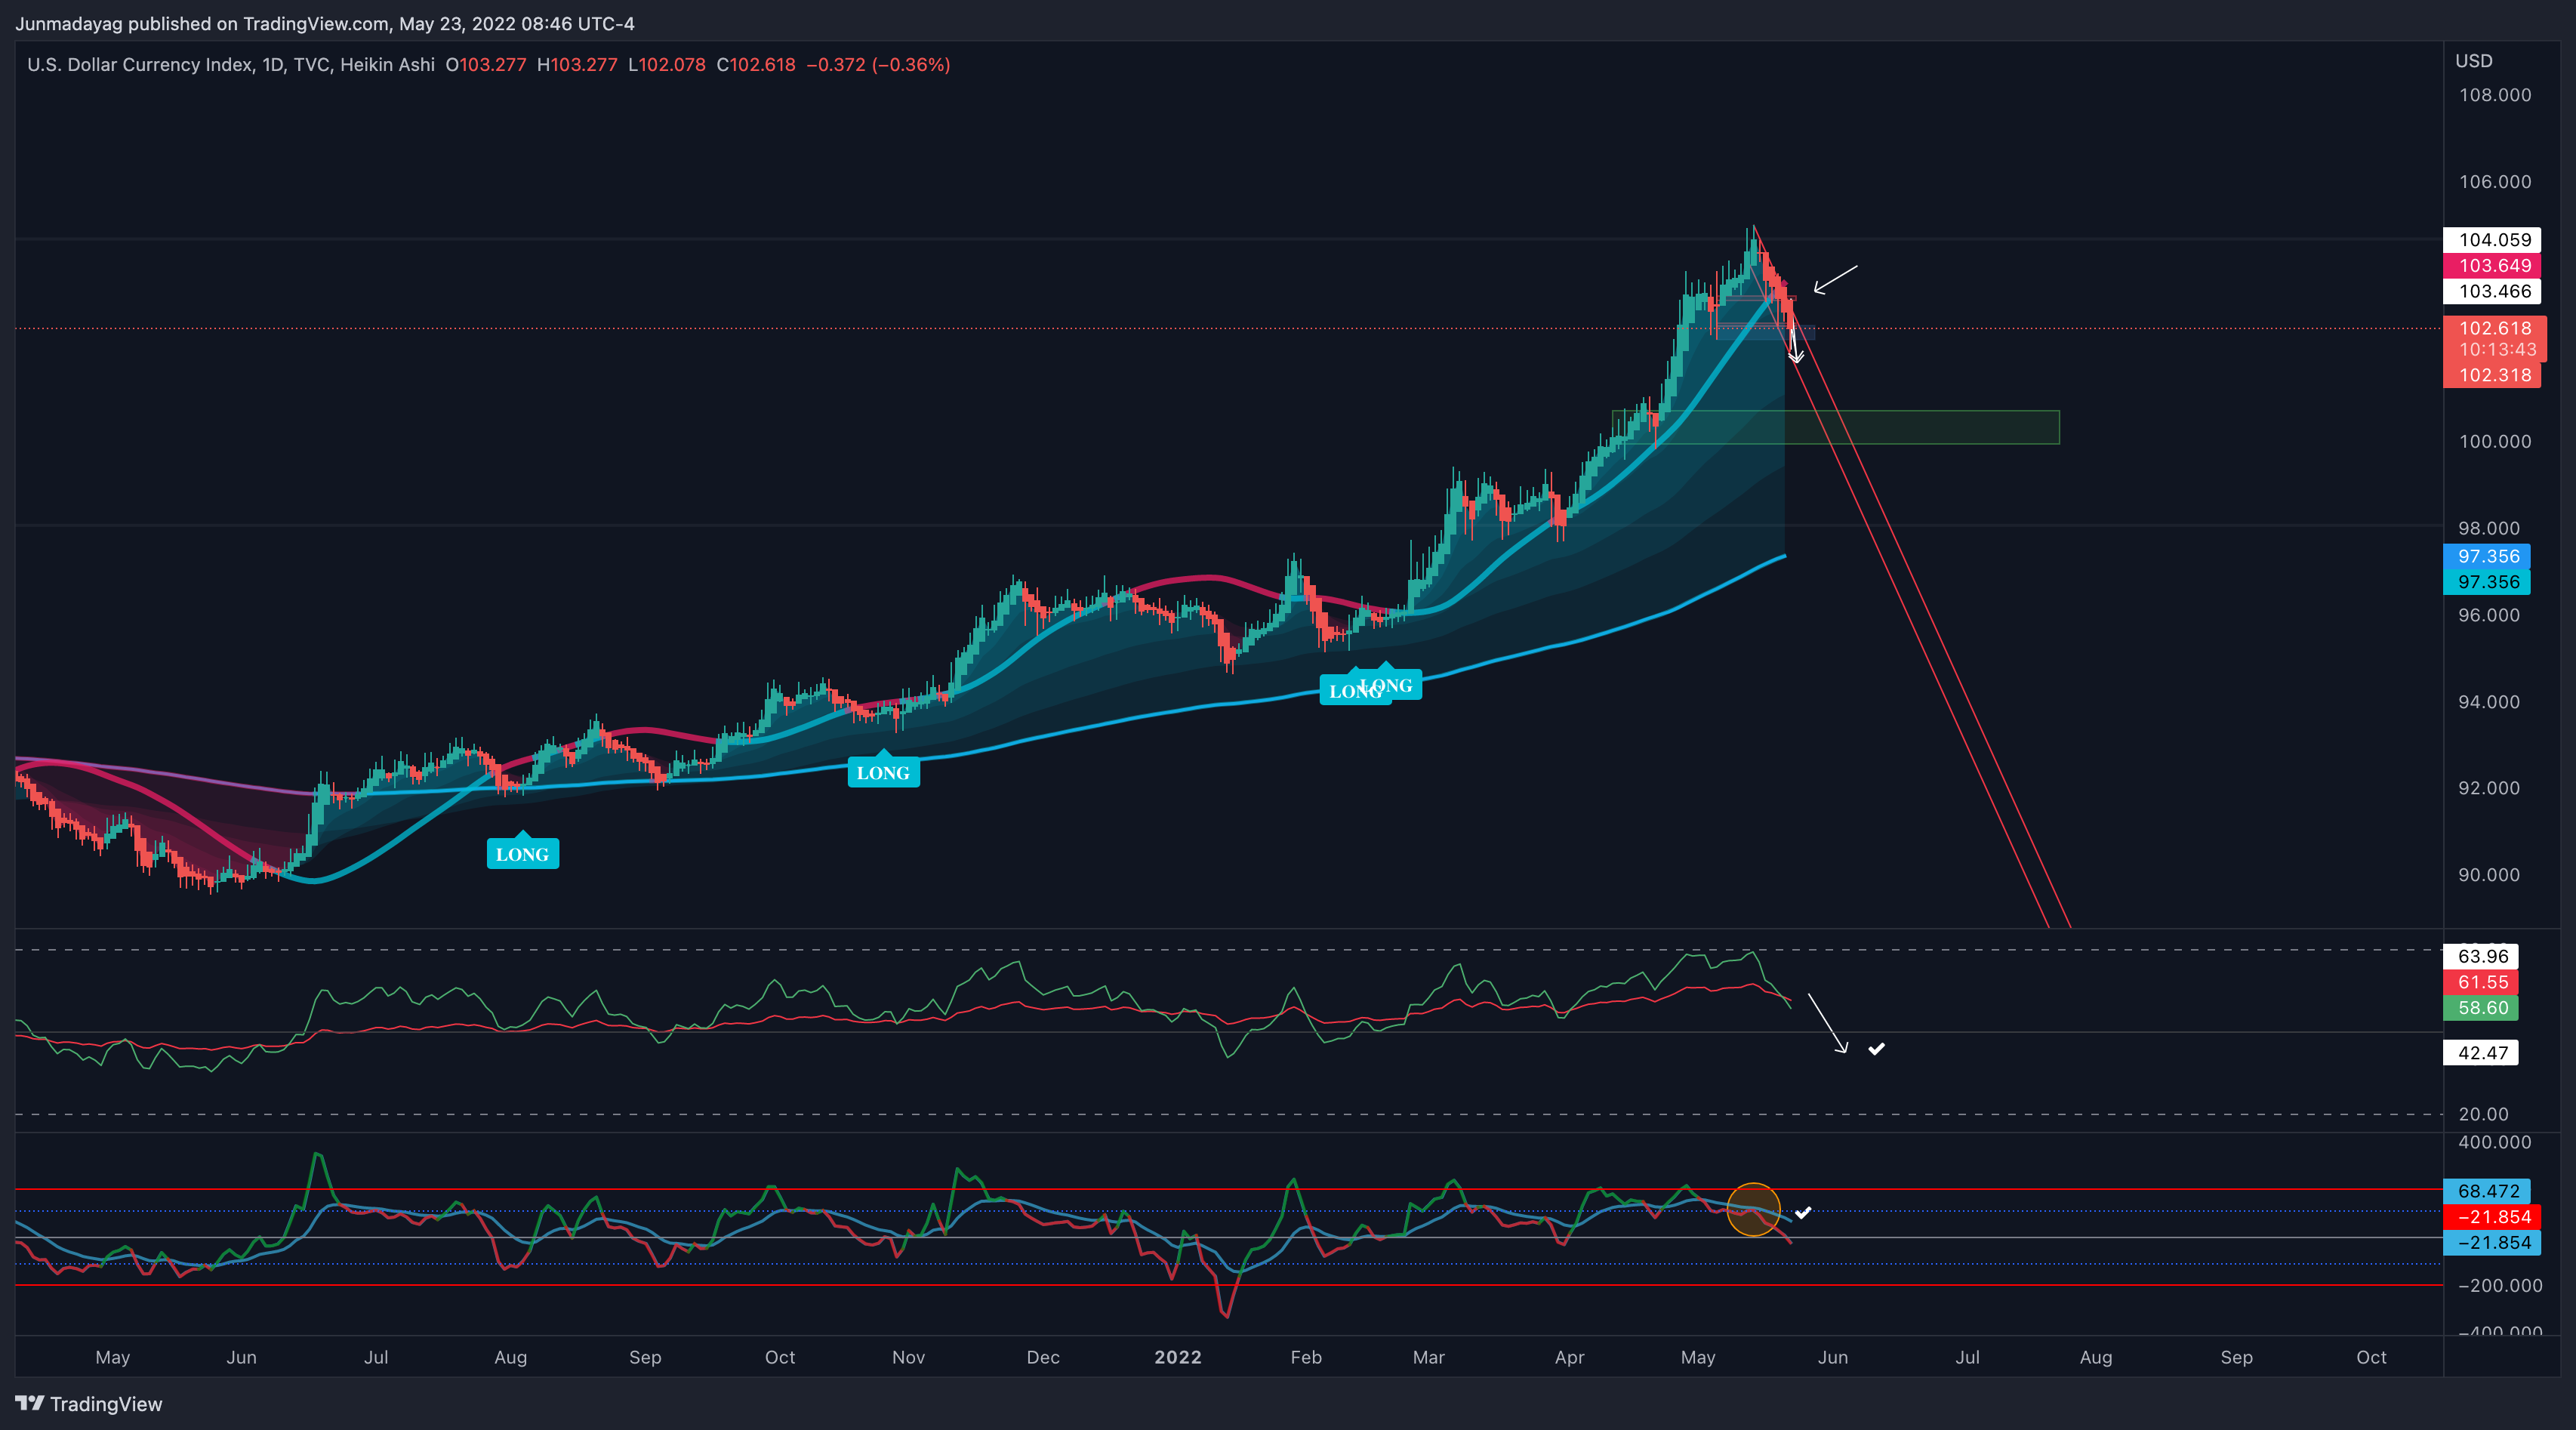
Task: Click the blue price label 97.356
Action: coord(2487,556)
